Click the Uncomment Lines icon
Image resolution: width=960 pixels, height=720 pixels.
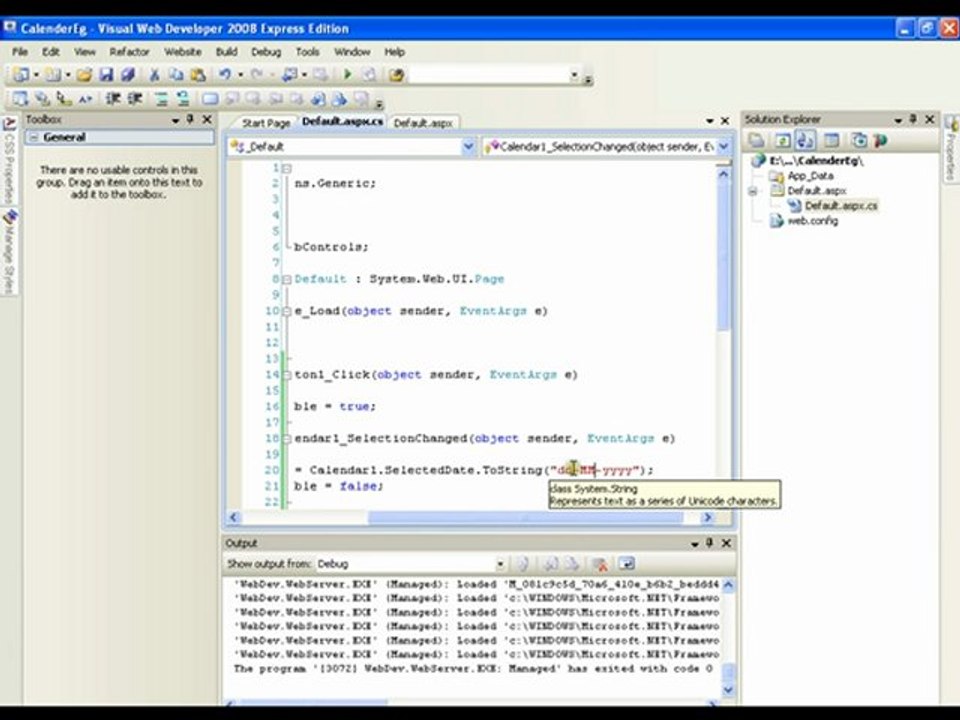[182, 99]
